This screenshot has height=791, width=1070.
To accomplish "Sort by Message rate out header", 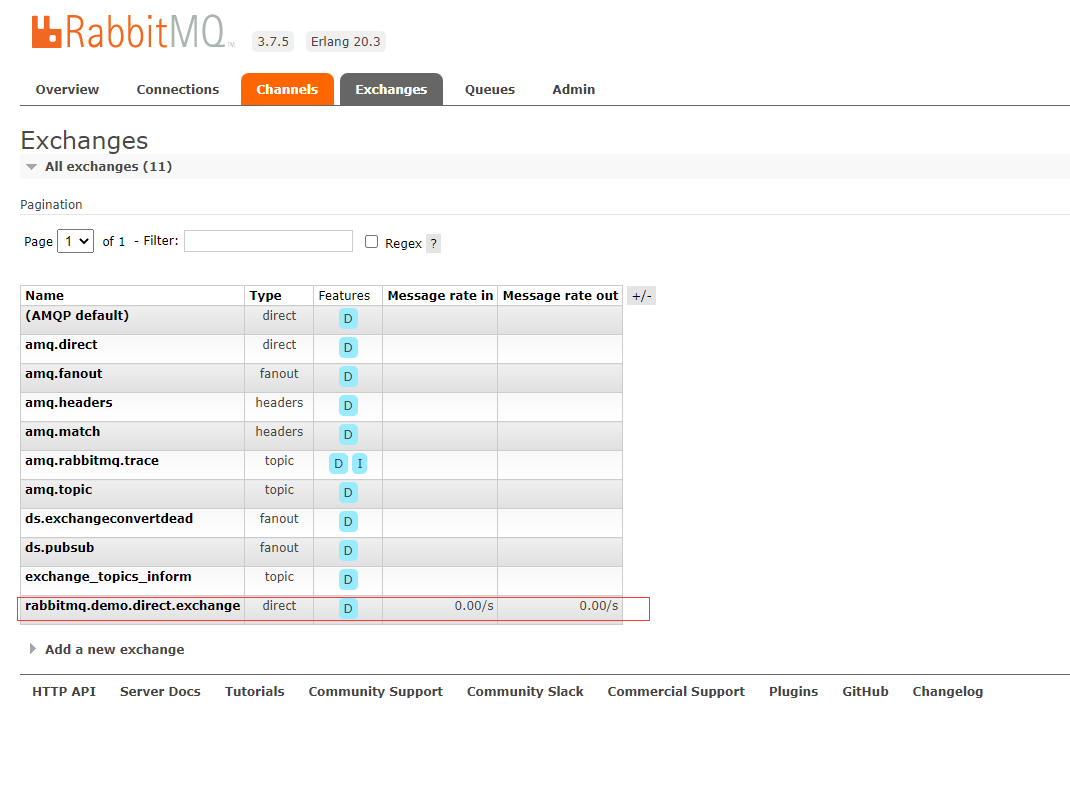I will [560, 296].
